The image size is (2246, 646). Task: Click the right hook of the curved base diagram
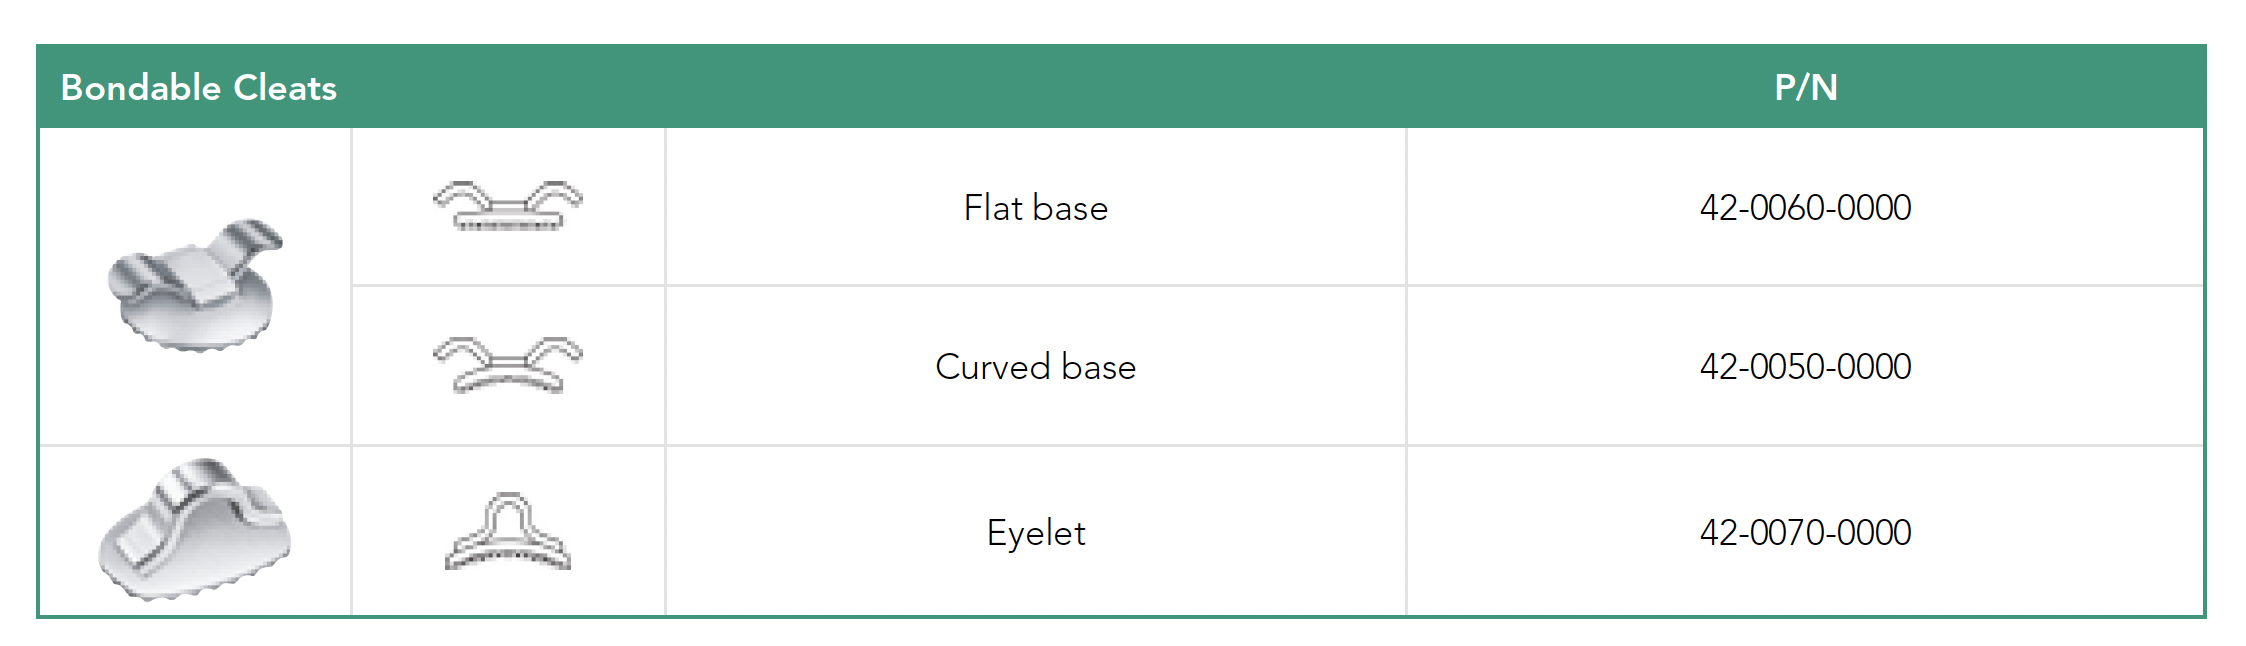(x=558, y=351)
